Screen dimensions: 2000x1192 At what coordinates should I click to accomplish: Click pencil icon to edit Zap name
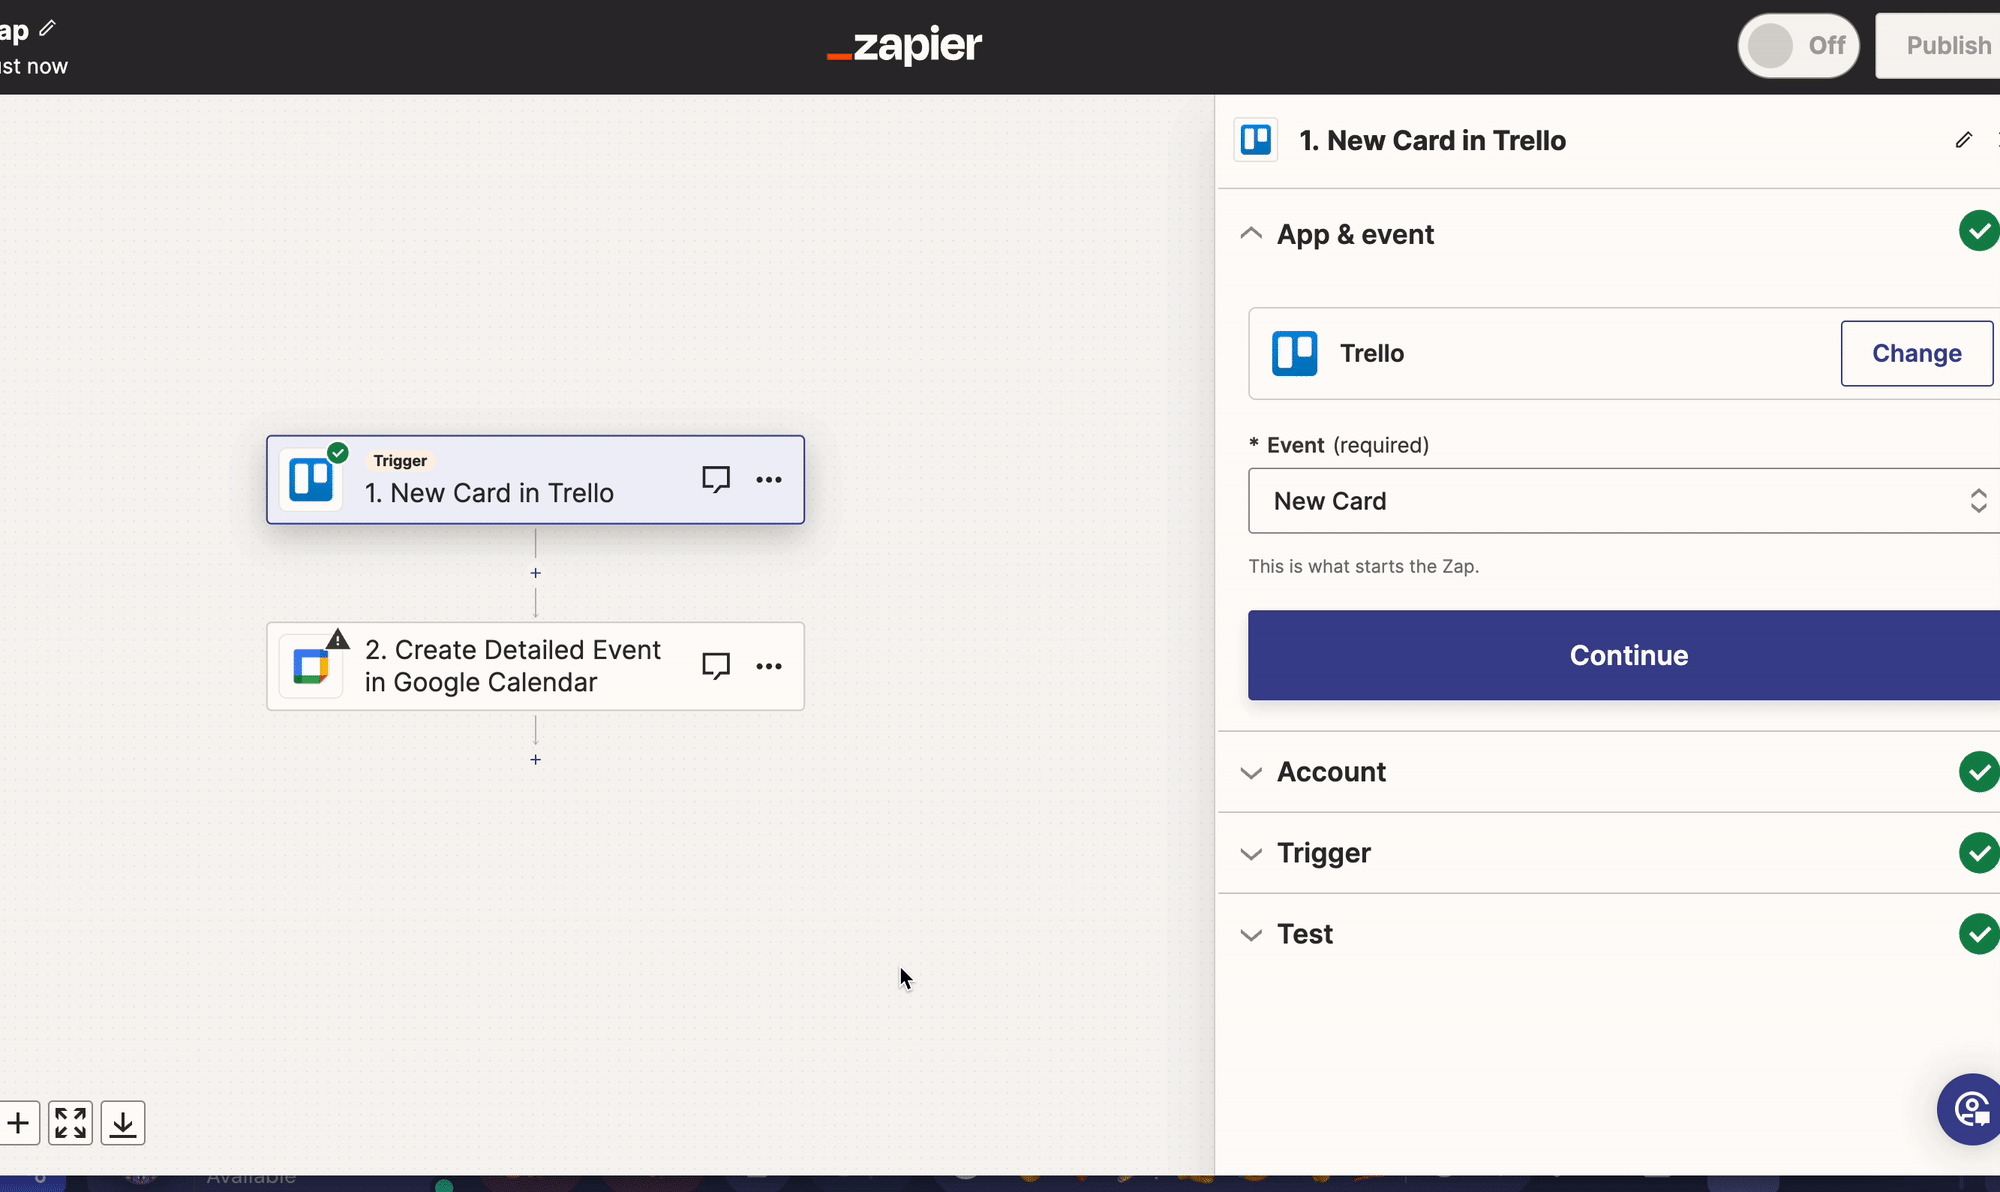tap(47, 29)
